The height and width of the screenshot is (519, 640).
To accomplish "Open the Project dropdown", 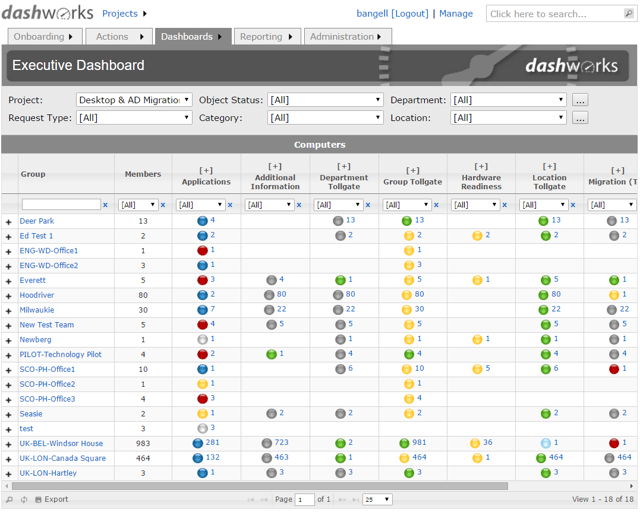I will point(134,100).
